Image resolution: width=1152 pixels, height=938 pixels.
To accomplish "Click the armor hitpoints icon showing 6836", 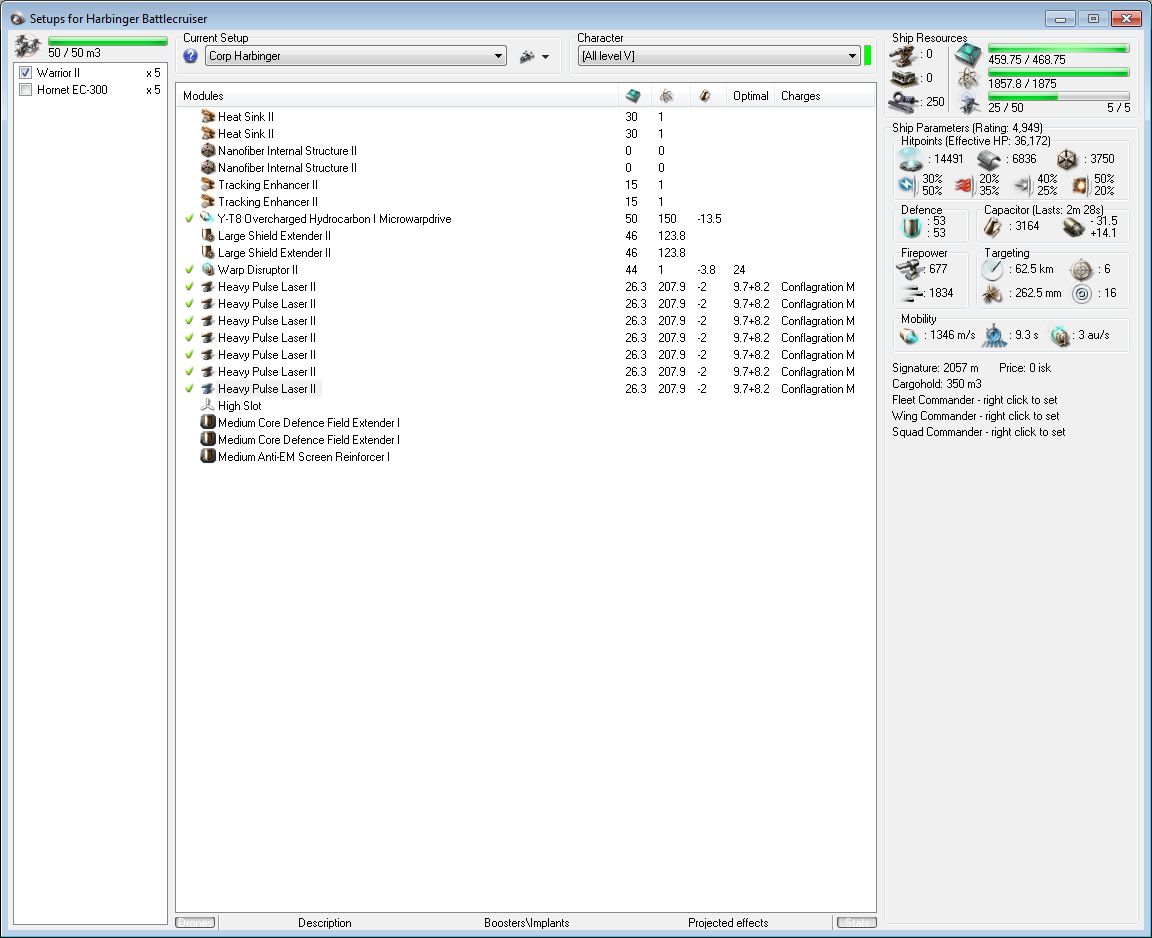I will tap(989, 159).
